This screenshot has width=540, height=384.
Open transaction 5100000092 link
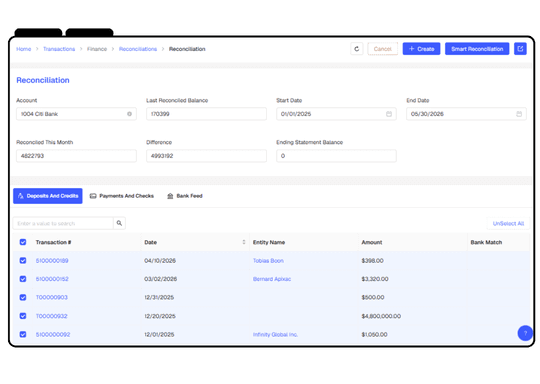pos(53,334)
